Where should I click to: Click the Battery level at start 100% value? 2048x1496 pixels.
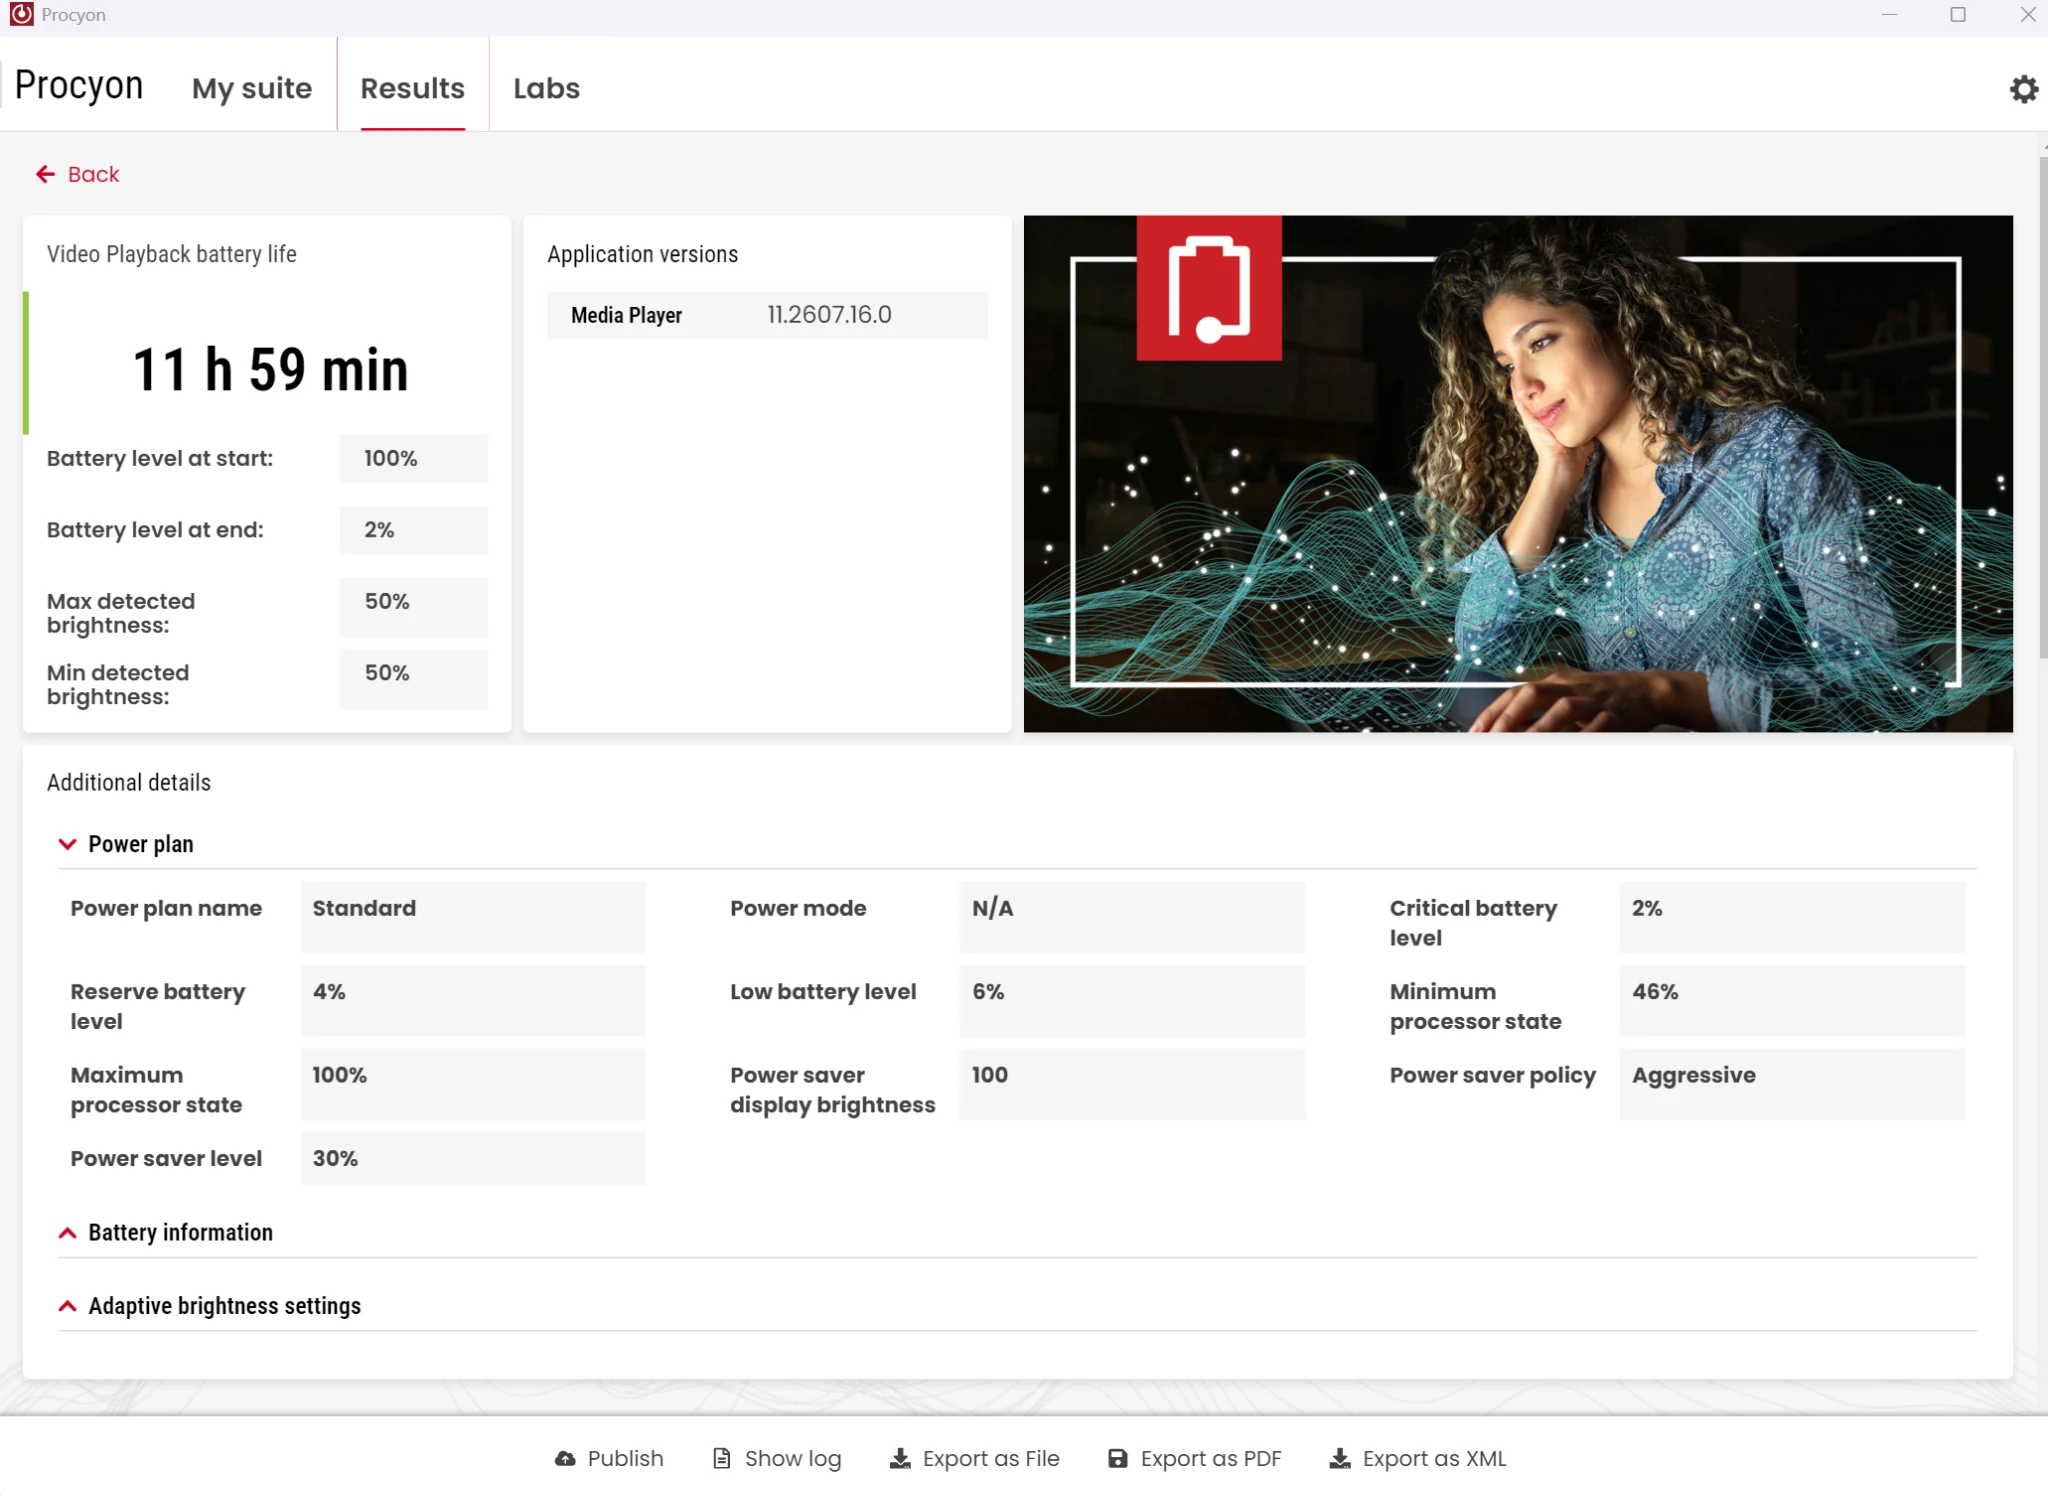coord(413,458)
